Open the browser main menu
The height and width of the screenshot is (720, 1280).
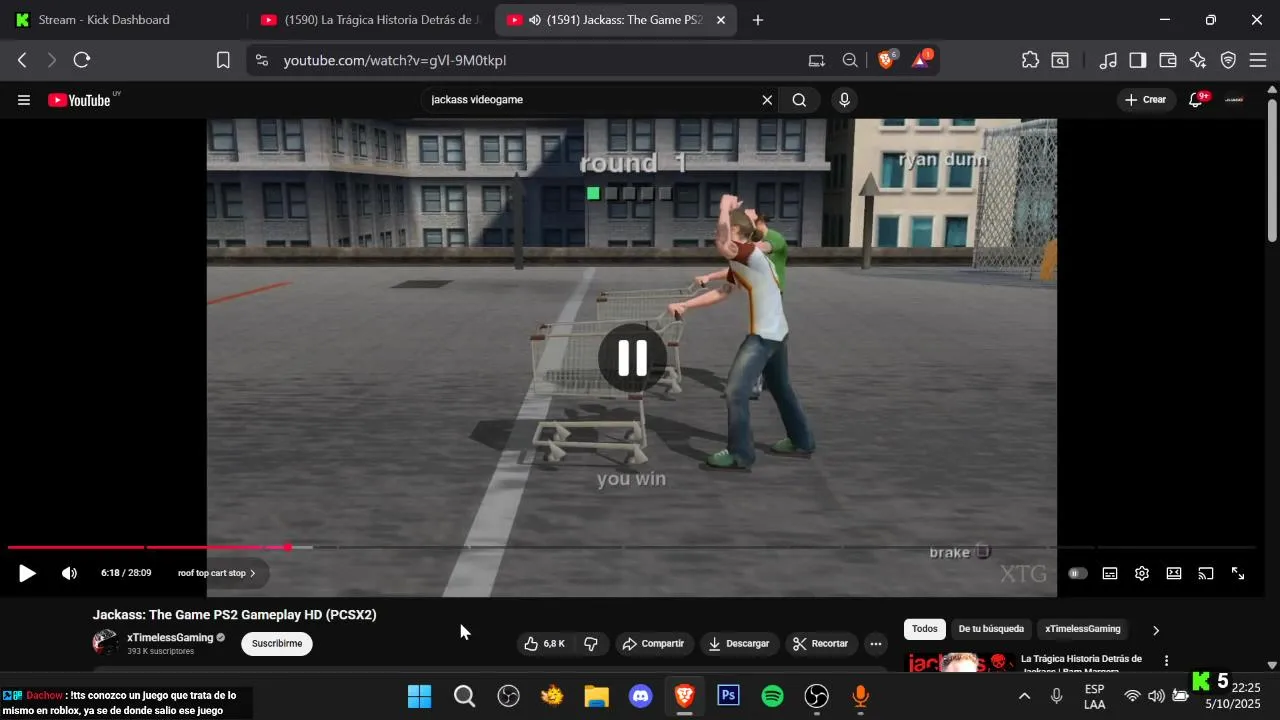tap(1258, 60)
